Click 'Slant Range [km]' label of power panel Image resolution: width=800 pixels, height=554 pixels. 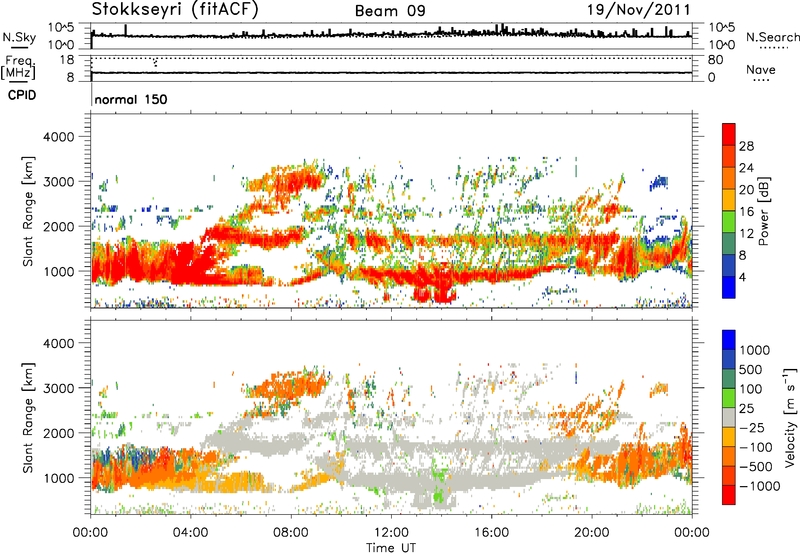[x=28, y=211]
